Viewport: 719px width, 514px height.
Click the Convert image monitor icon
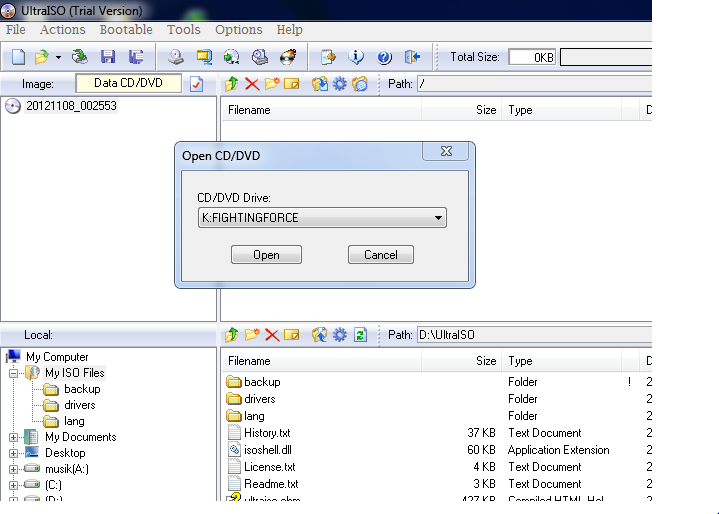204,57
